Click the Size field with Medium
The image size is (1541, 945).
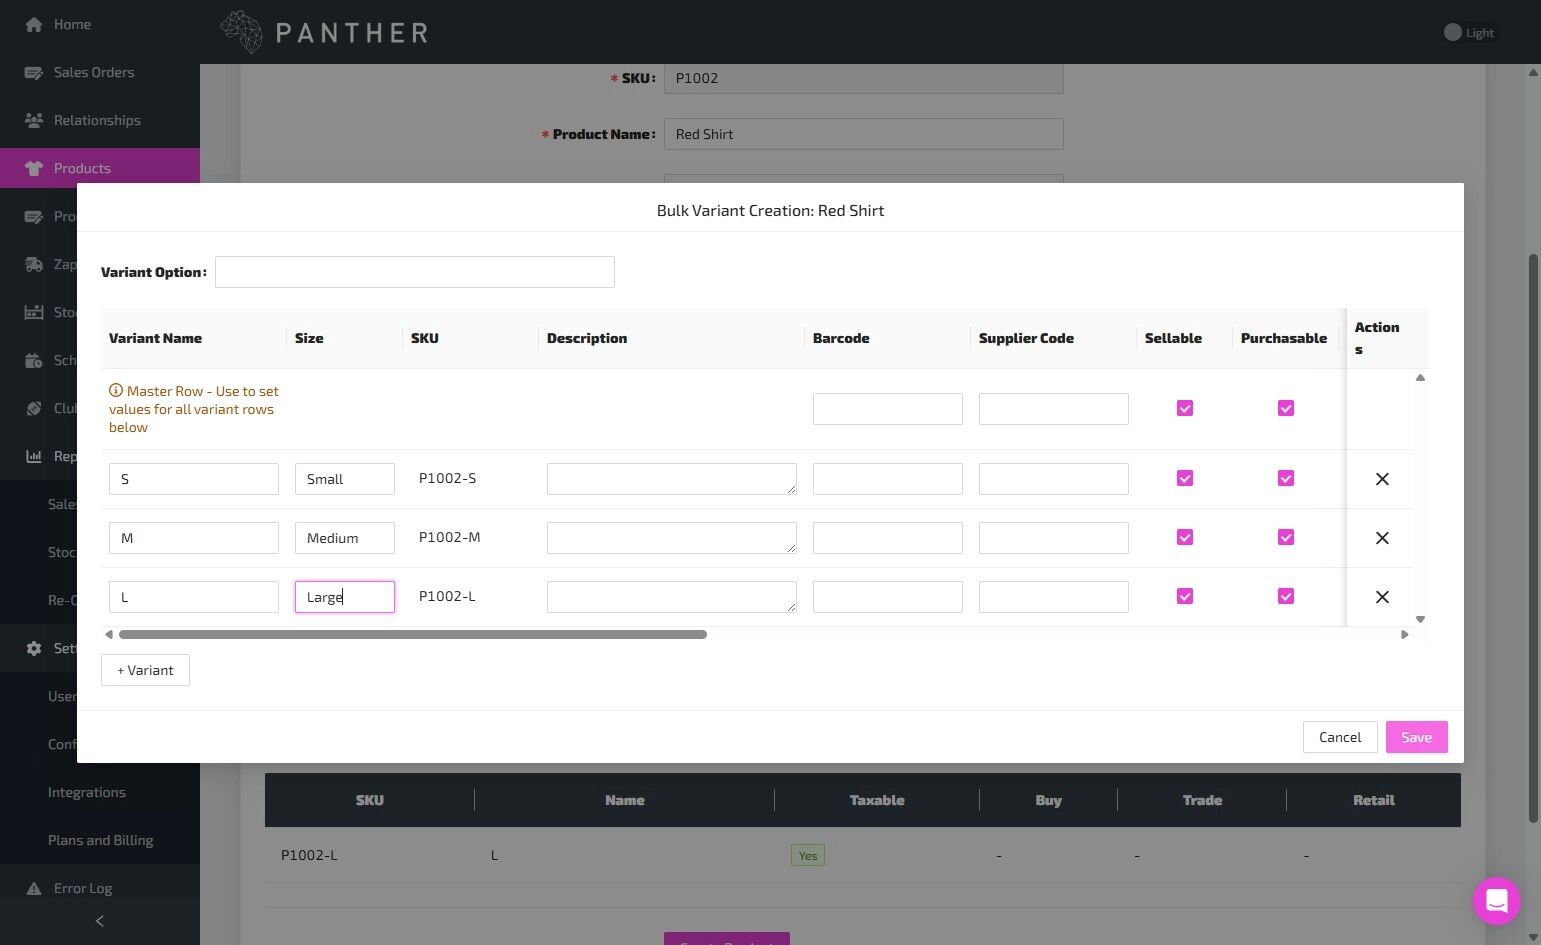(345, 538)
